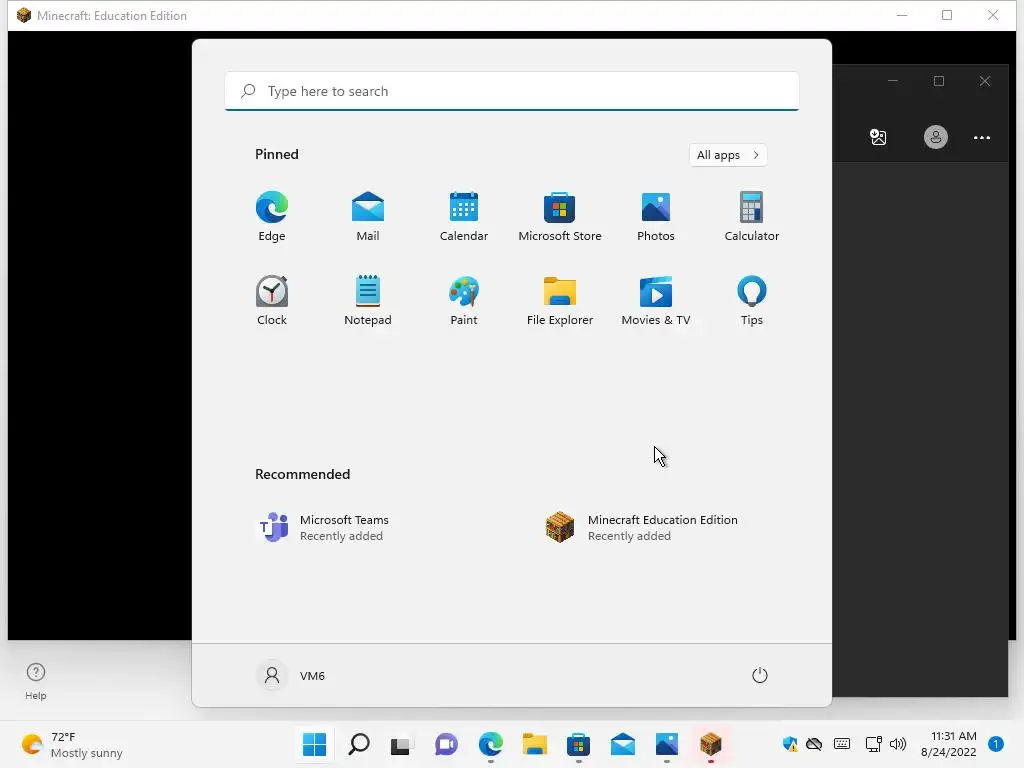Open the Calculator app
This screenshot has width=1024, height=768.
coord(752,216)
